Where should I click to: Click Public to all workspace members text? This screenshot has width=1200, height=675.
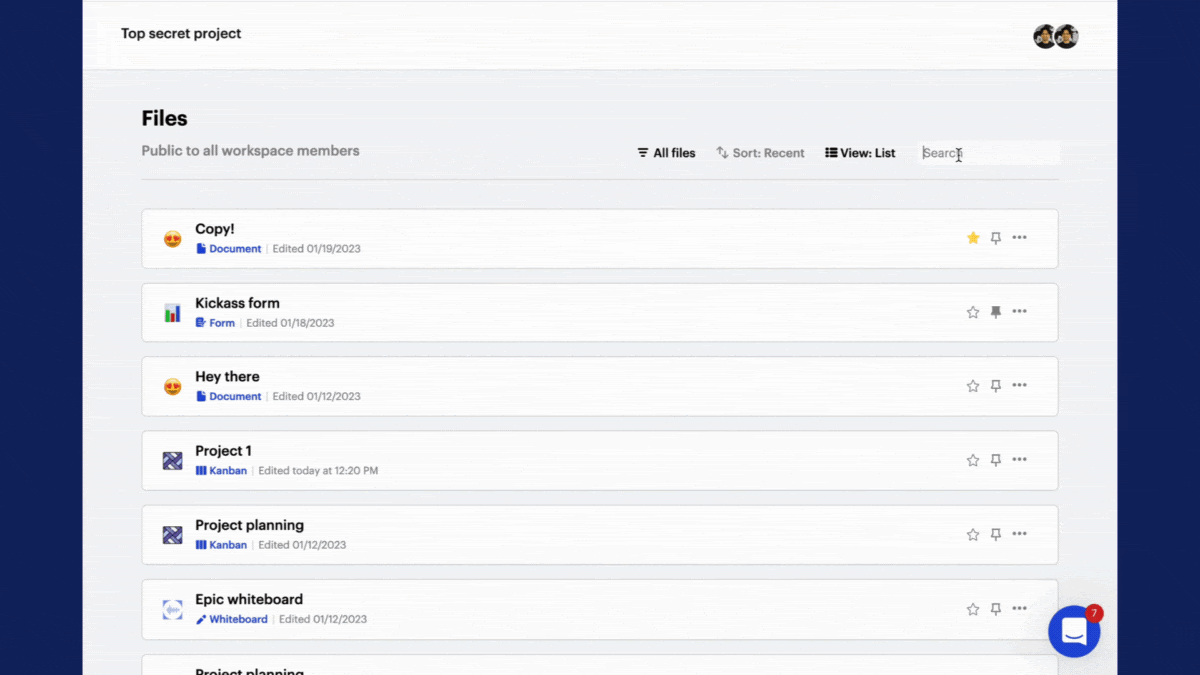250,151
